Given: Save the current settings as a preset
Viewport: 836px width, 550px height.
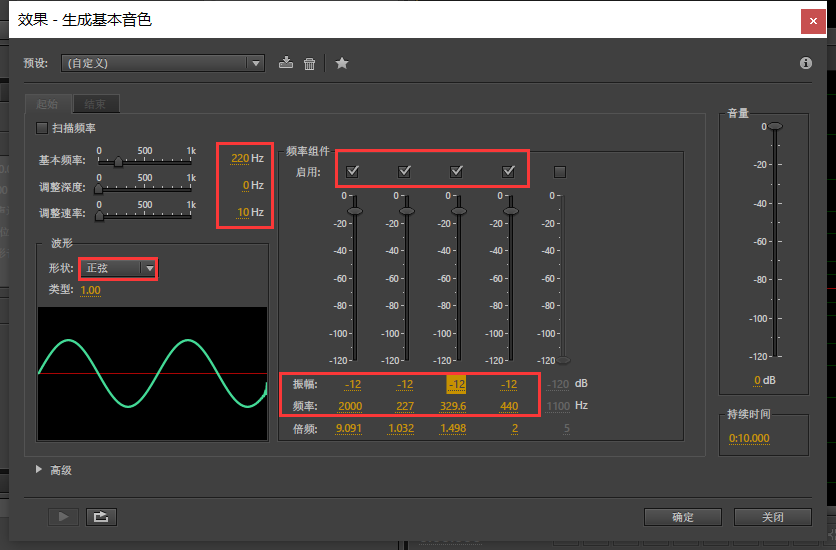Looking at the screenshot, I should coord(286,63).
